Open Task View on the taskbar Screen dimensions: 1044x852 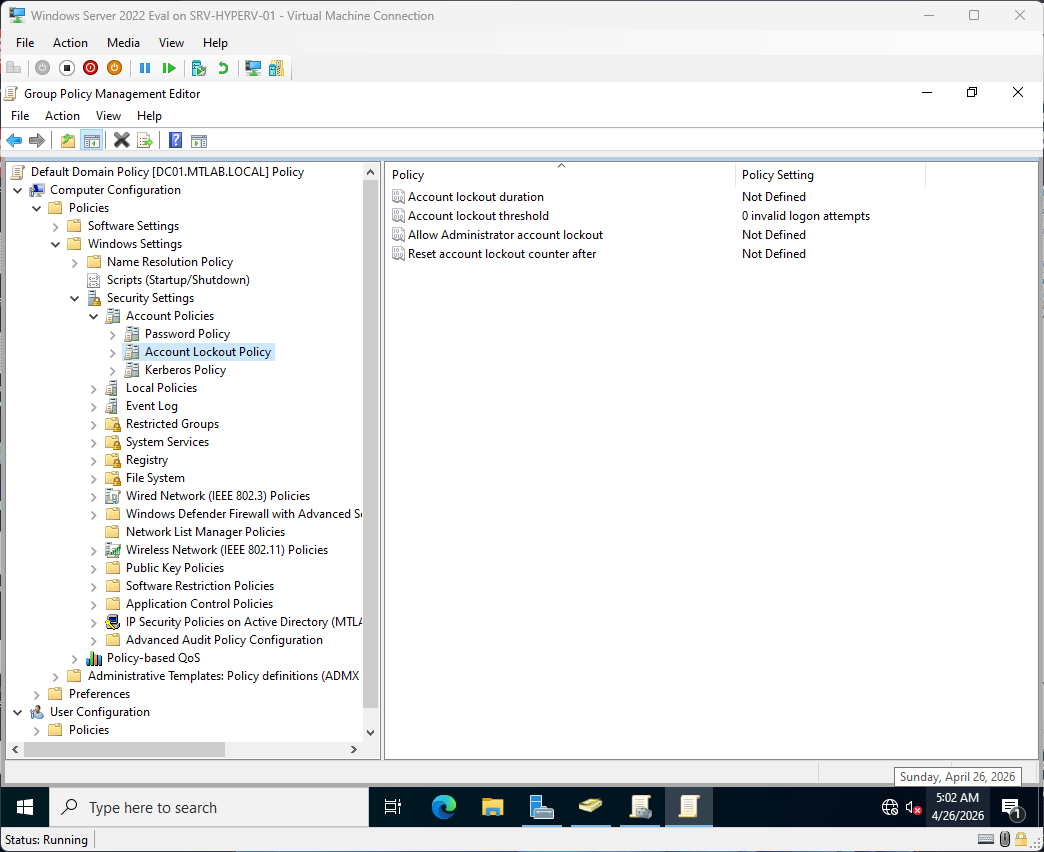pos(393,807)
